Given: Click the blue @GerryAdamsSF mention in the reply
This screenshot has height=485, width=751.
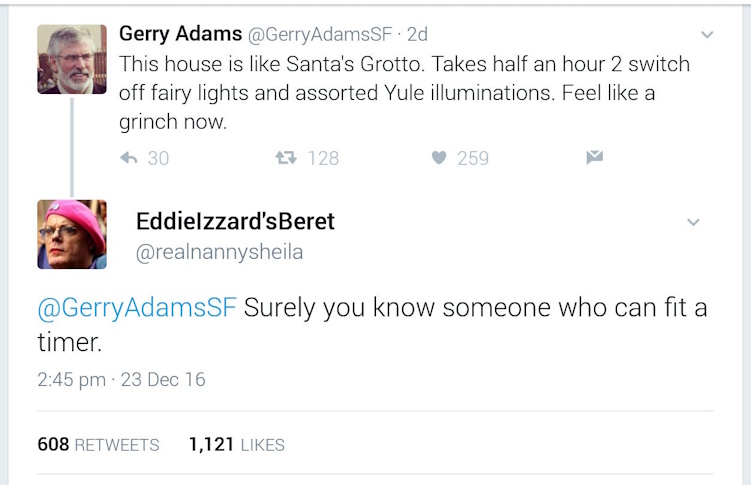Looking at the screenshot, I should [137, 307].
